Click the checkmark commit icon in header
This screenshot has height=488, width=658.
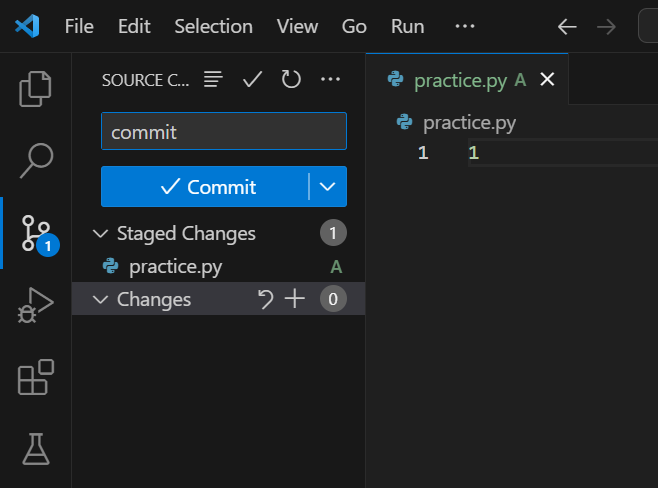click(252, 79)
